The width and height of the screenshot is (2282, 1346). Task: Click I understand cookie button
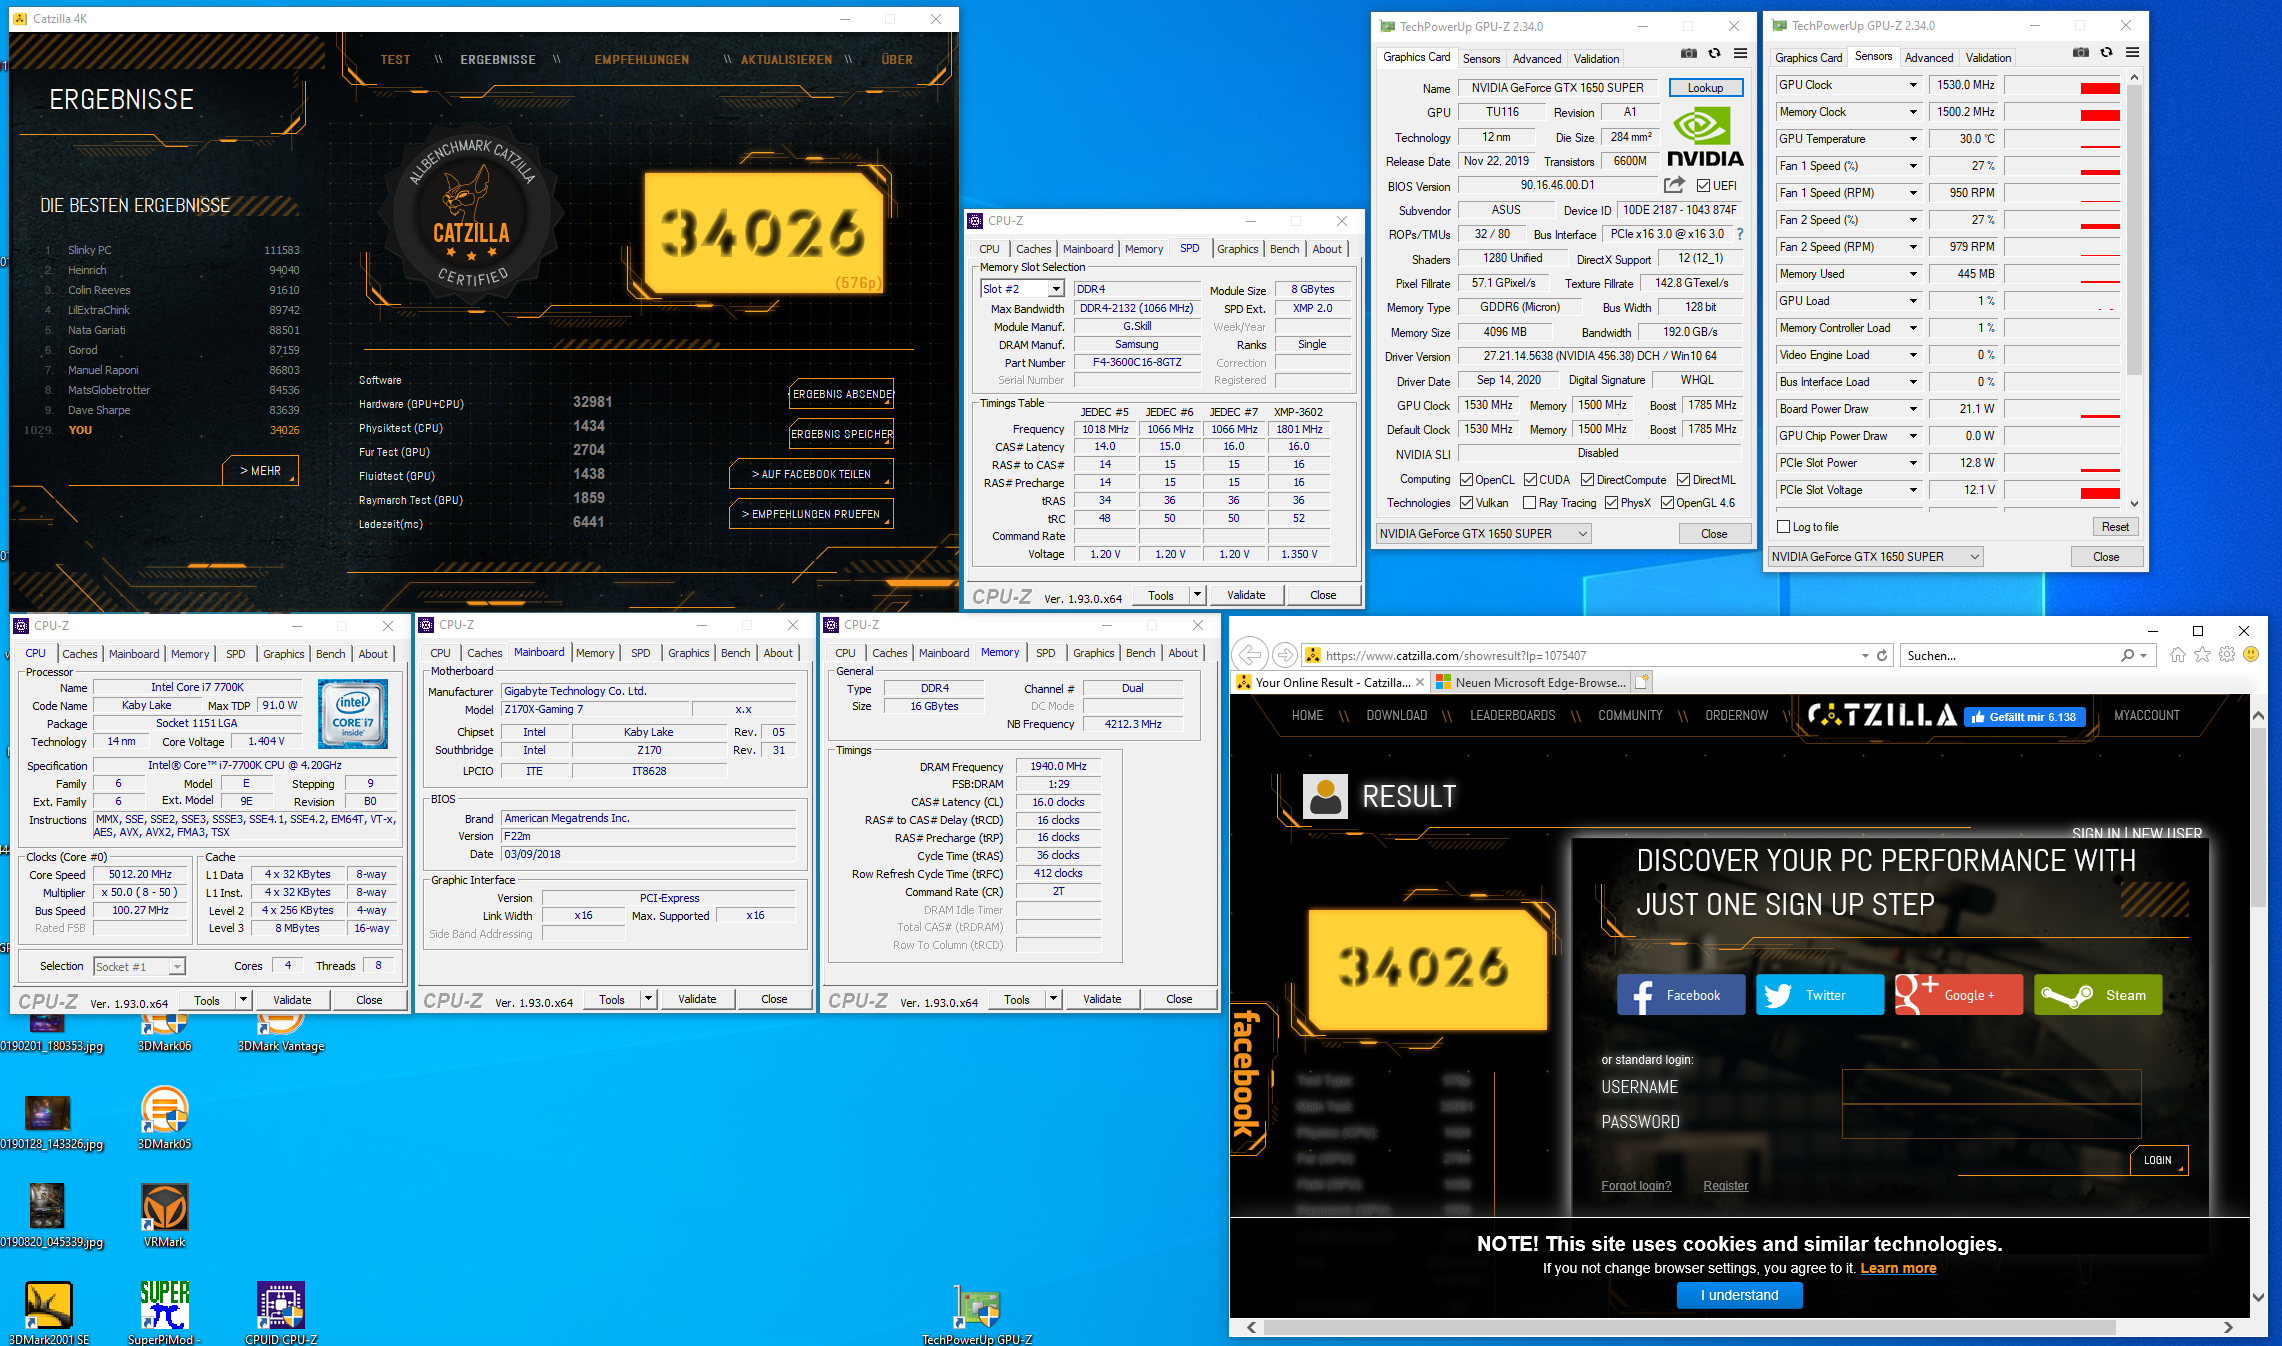pos(1740,1295)
